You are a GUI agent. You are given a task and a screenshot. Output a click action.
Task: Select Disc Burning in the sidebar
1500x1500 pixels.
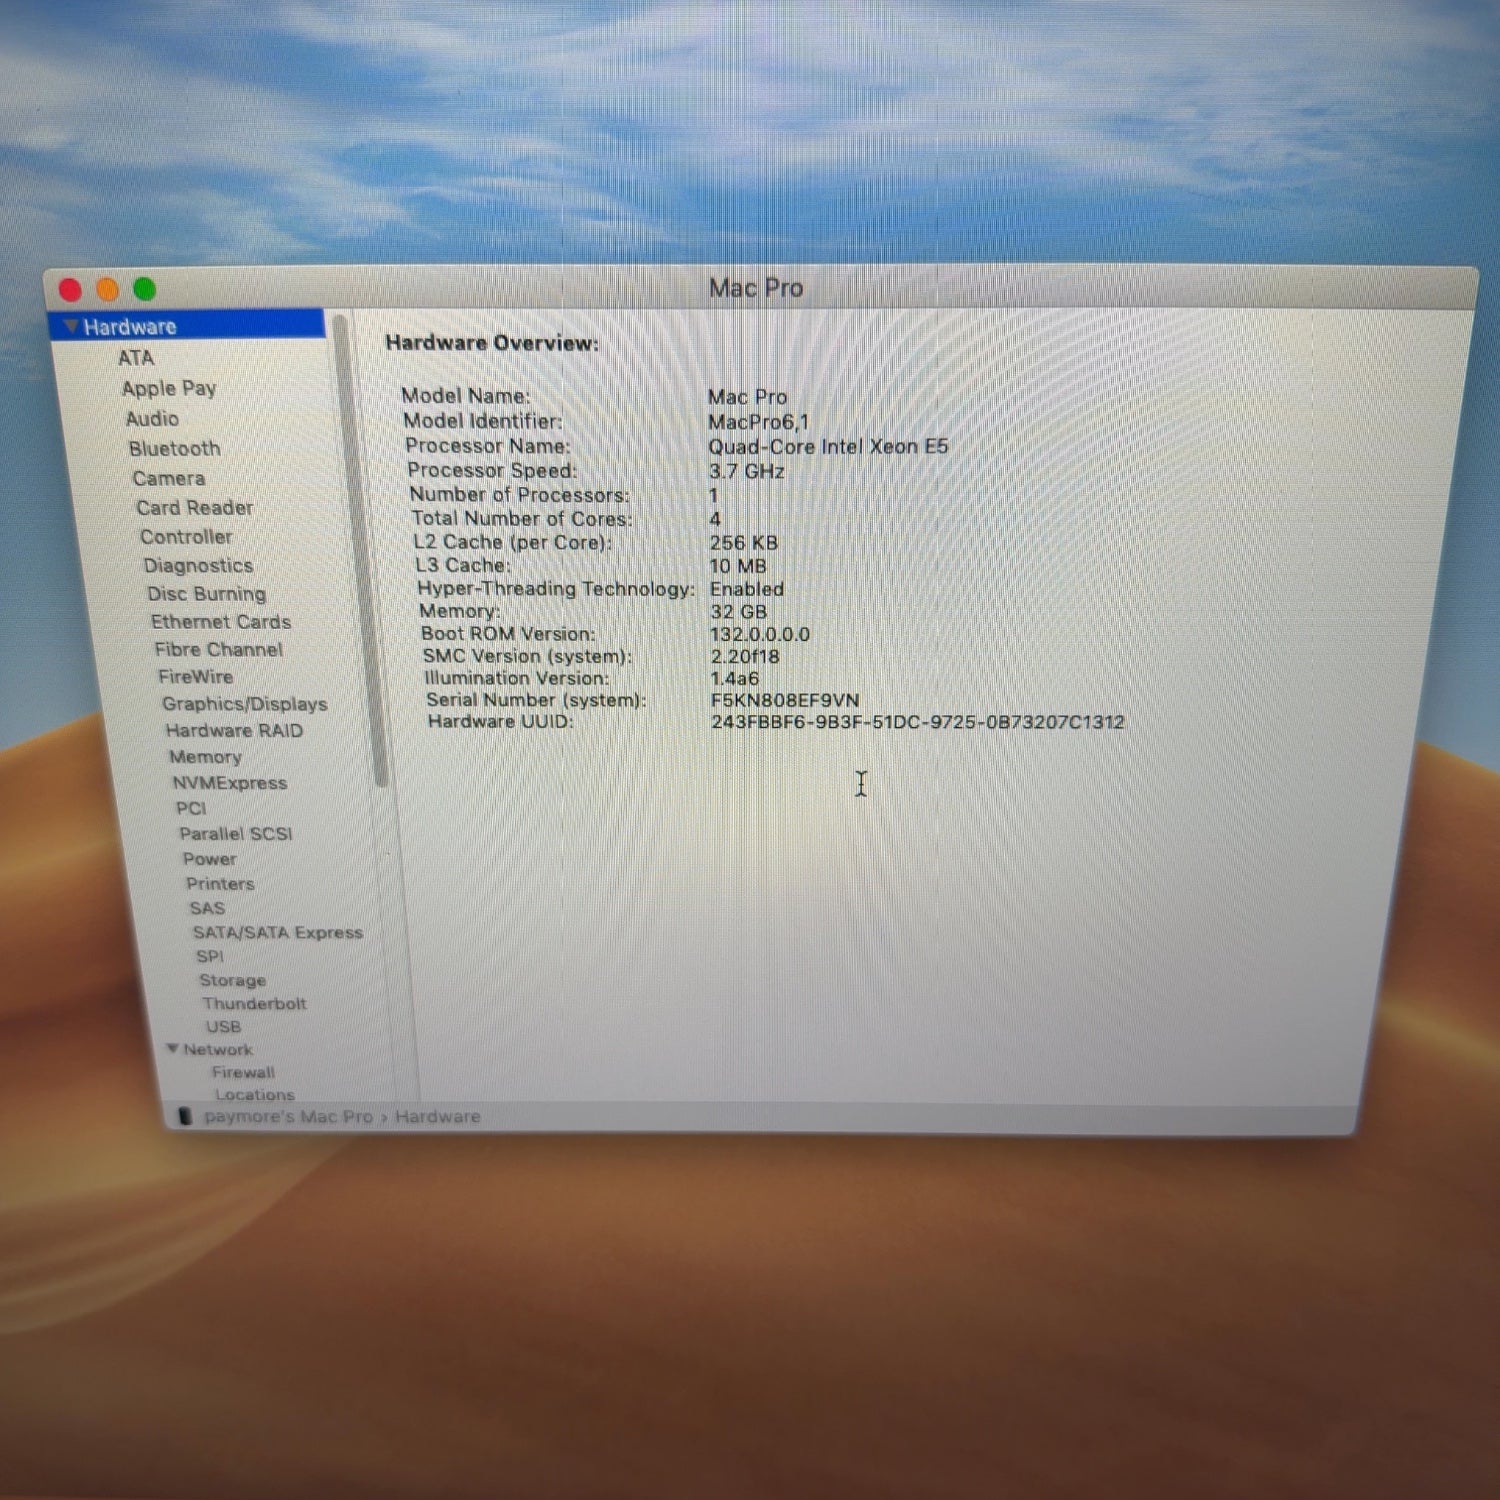click(x=207, y=594)
